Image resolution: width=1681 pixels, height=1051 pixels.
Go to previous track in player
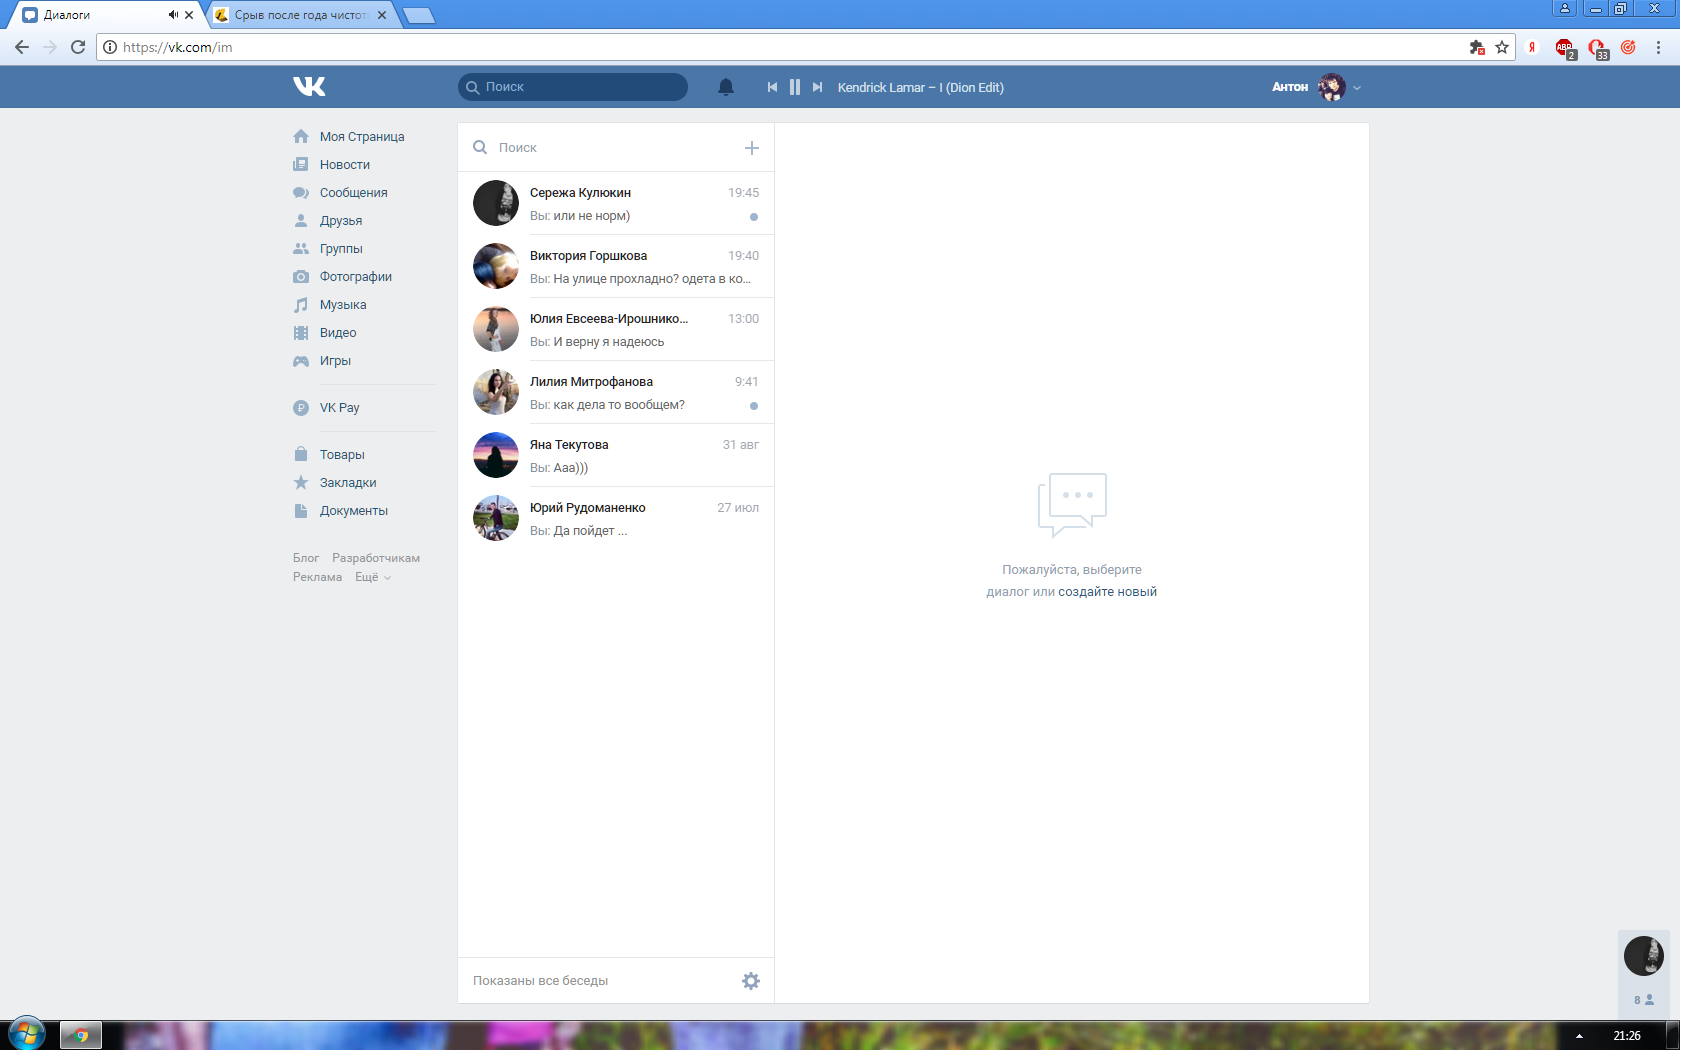[x=772, y=87]
